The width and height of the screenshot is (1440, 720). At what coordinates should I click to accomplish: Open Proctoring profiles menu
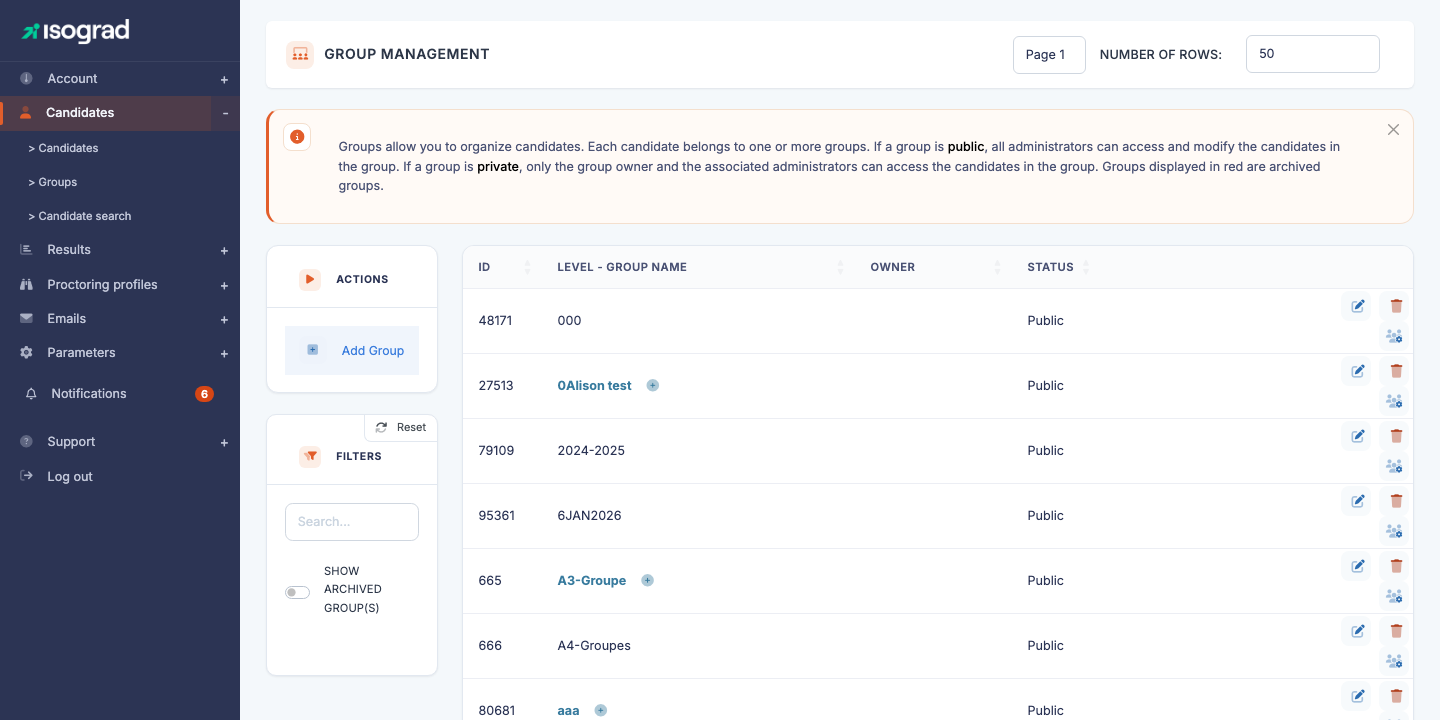click(x=102, y=285)
